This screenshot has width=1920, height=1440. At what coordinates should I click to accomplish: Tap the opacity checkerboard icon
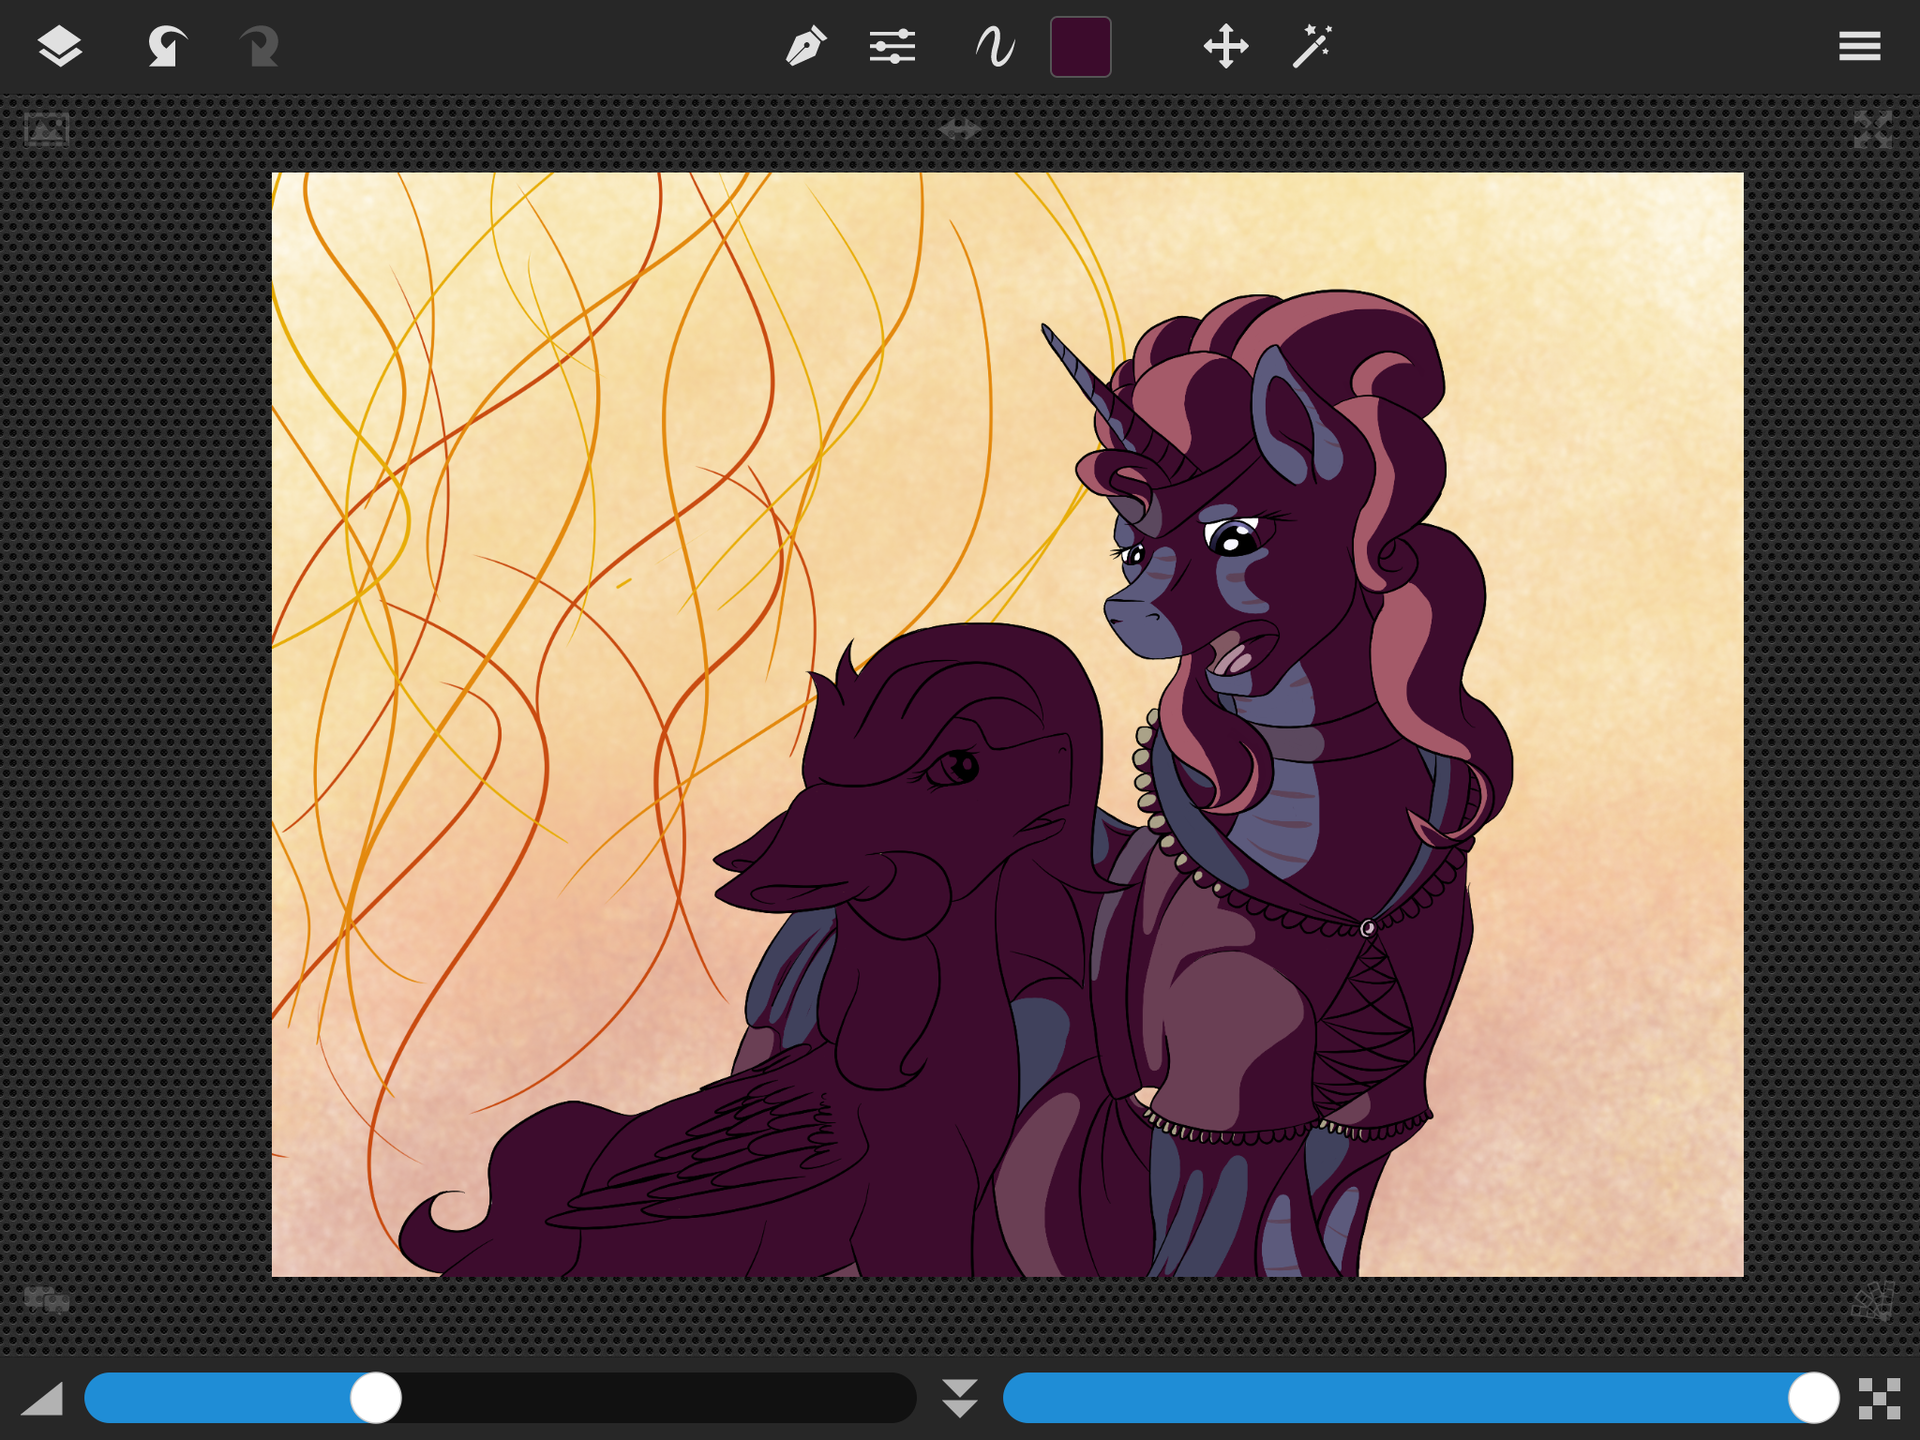[x=1879, y=1398]
